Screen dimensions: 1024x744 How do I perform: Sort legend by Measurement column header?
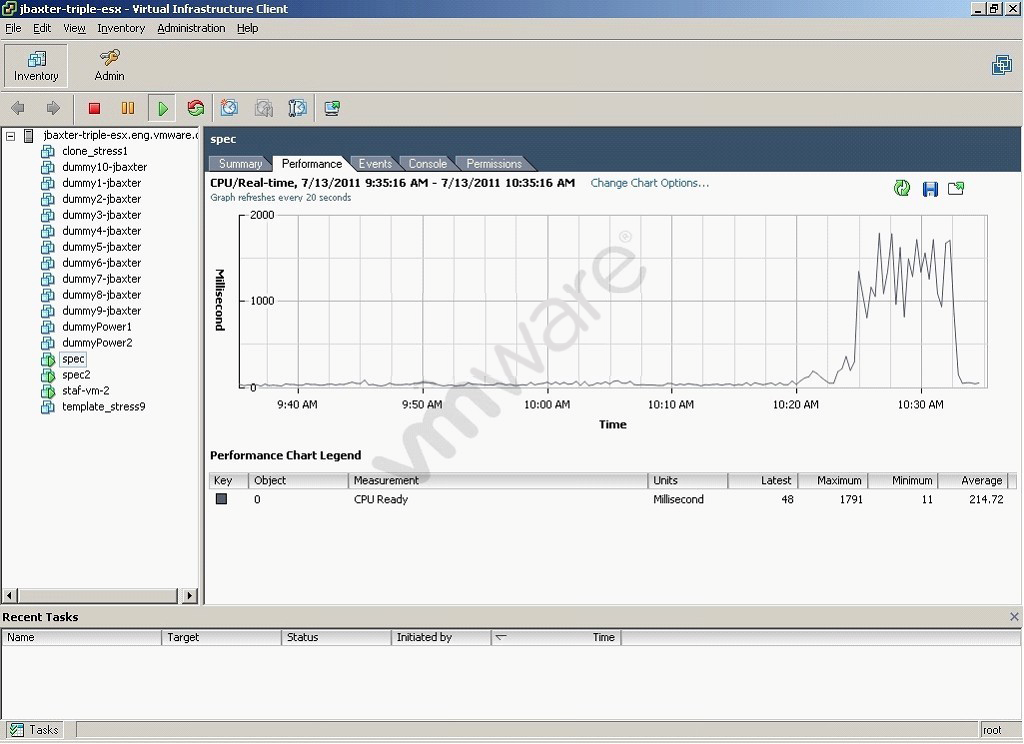pyautogui.click(x=498, y=480)
